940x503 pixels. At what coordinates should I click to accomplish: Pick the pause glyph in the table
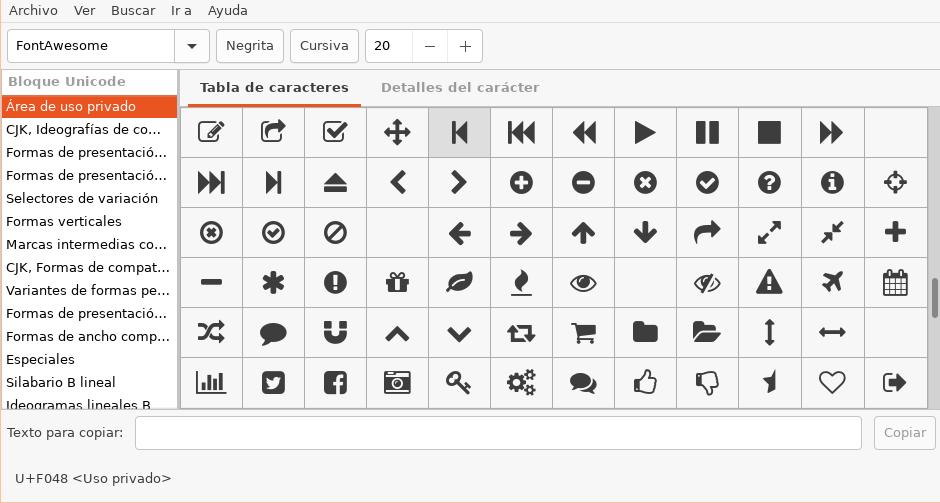(707, 132)
